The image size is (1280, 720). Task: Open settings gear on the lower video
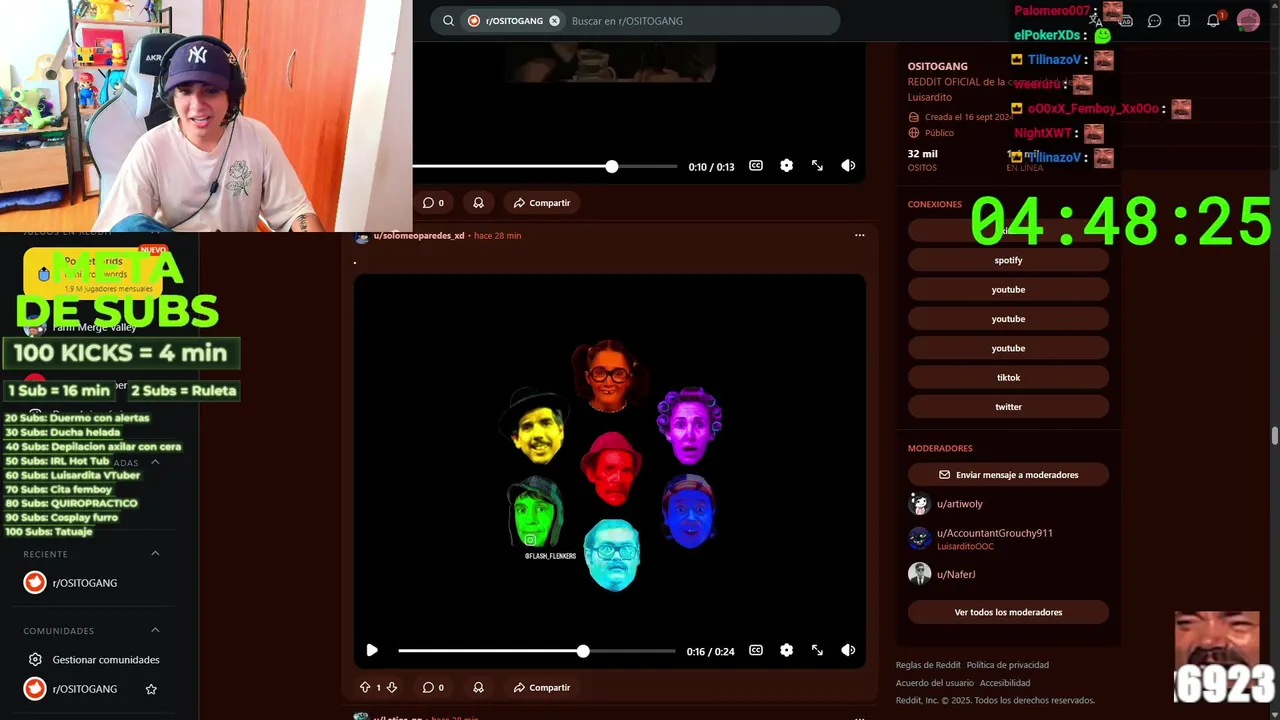(x=786, y=651)
